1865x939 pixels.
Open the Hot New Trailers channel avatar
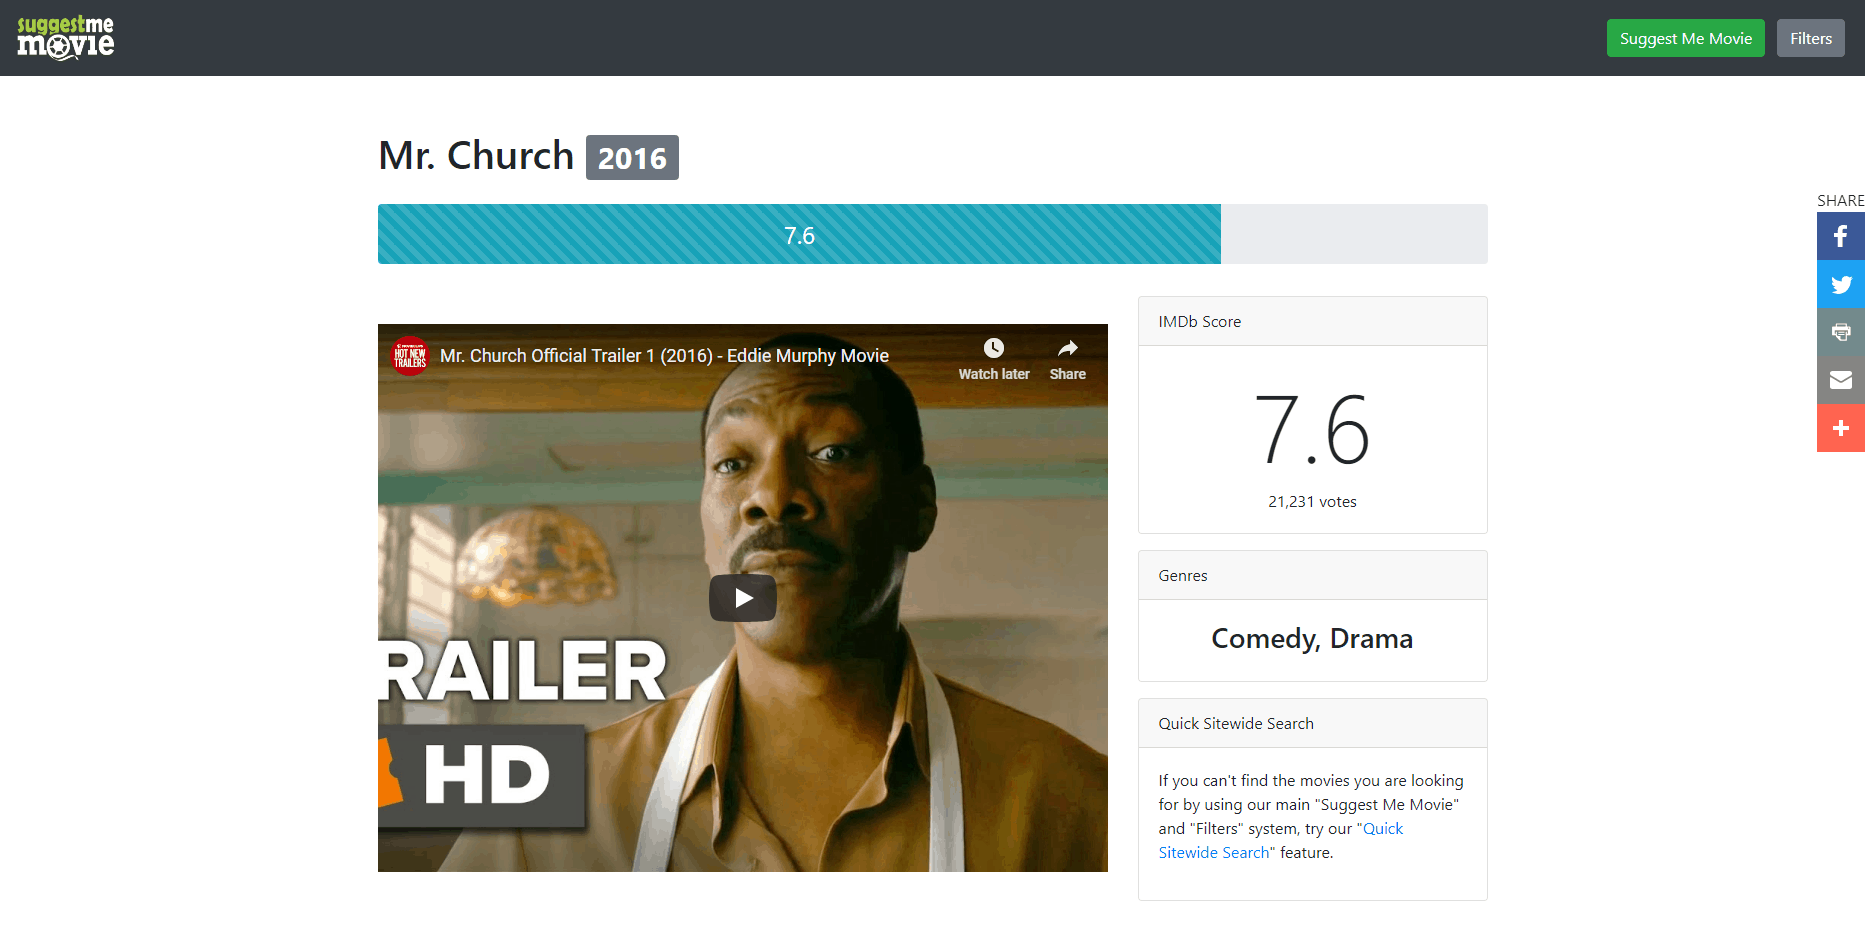point(410,356)
